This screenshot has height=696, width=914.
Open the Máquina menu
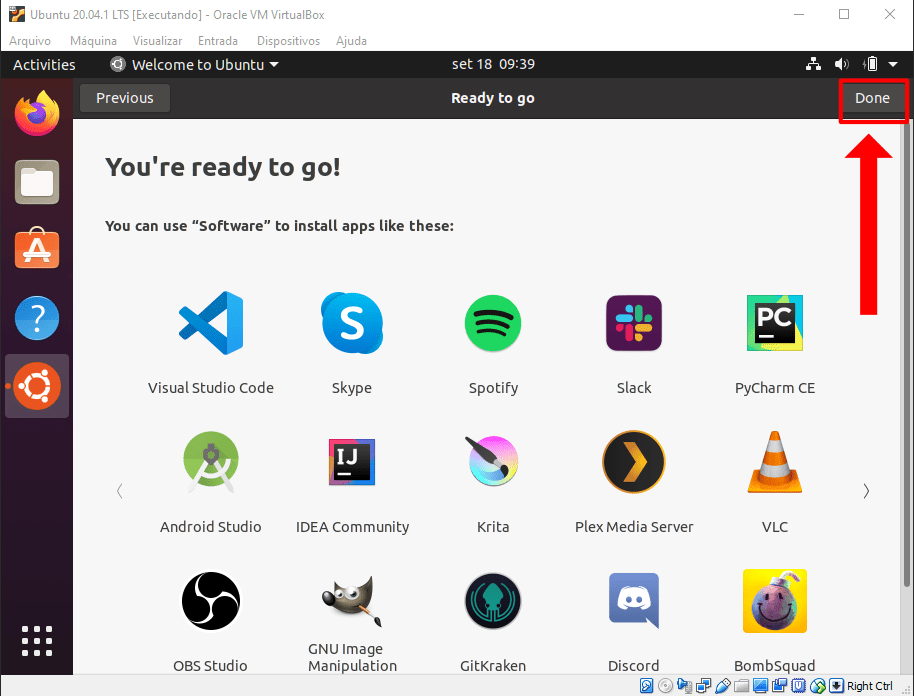tap(93, 41)
